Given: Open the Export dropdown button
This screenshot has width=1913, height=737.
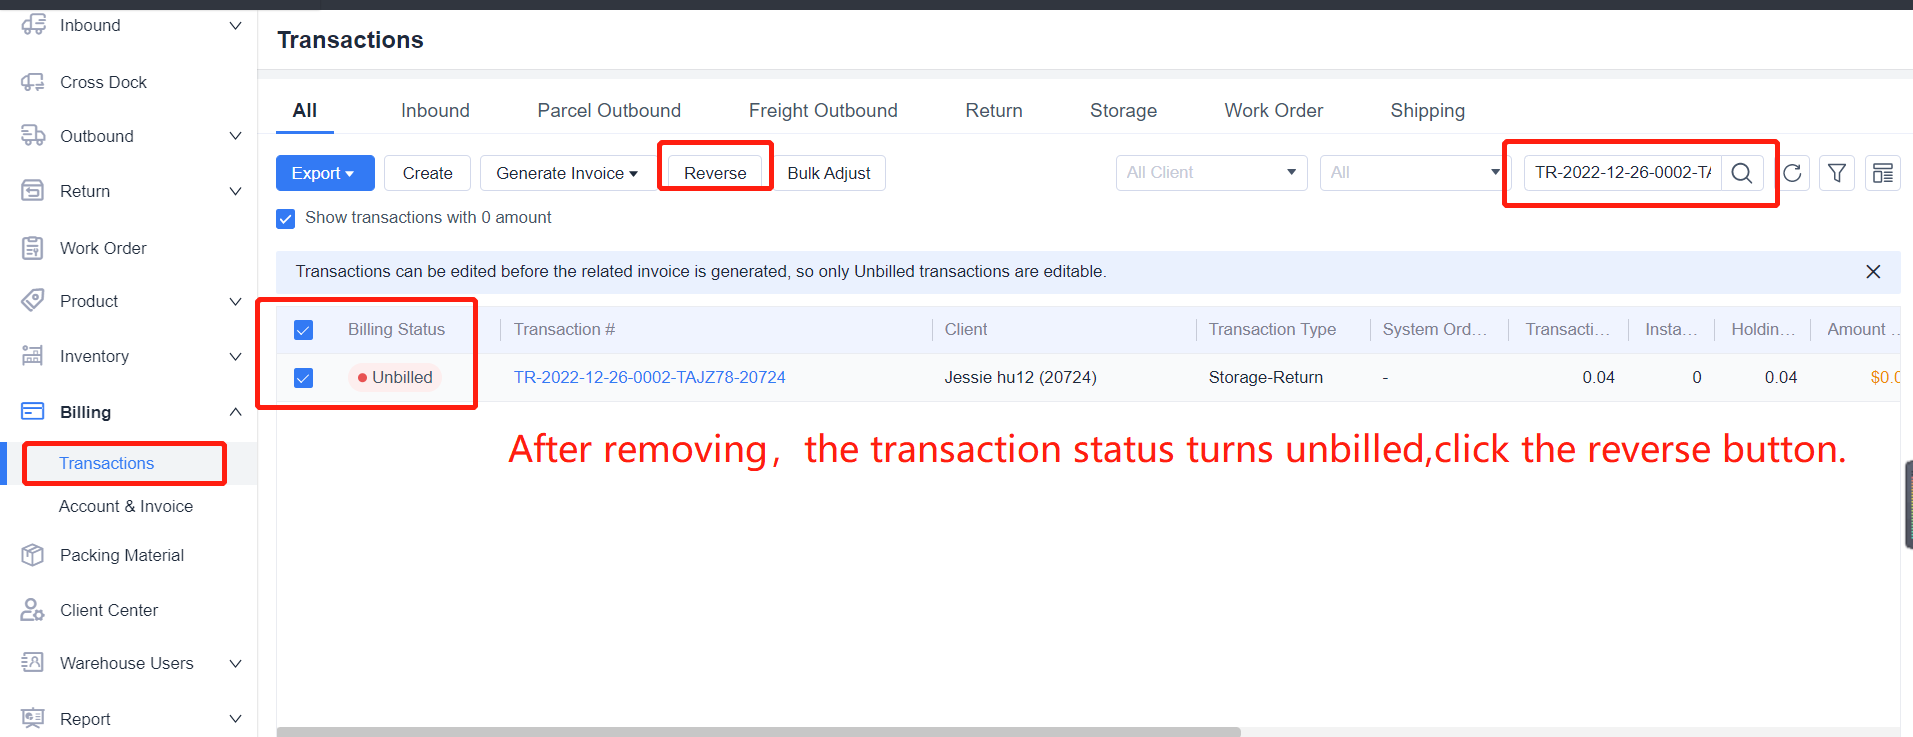Looking at the screenshot, I should [x=325, y=173].
